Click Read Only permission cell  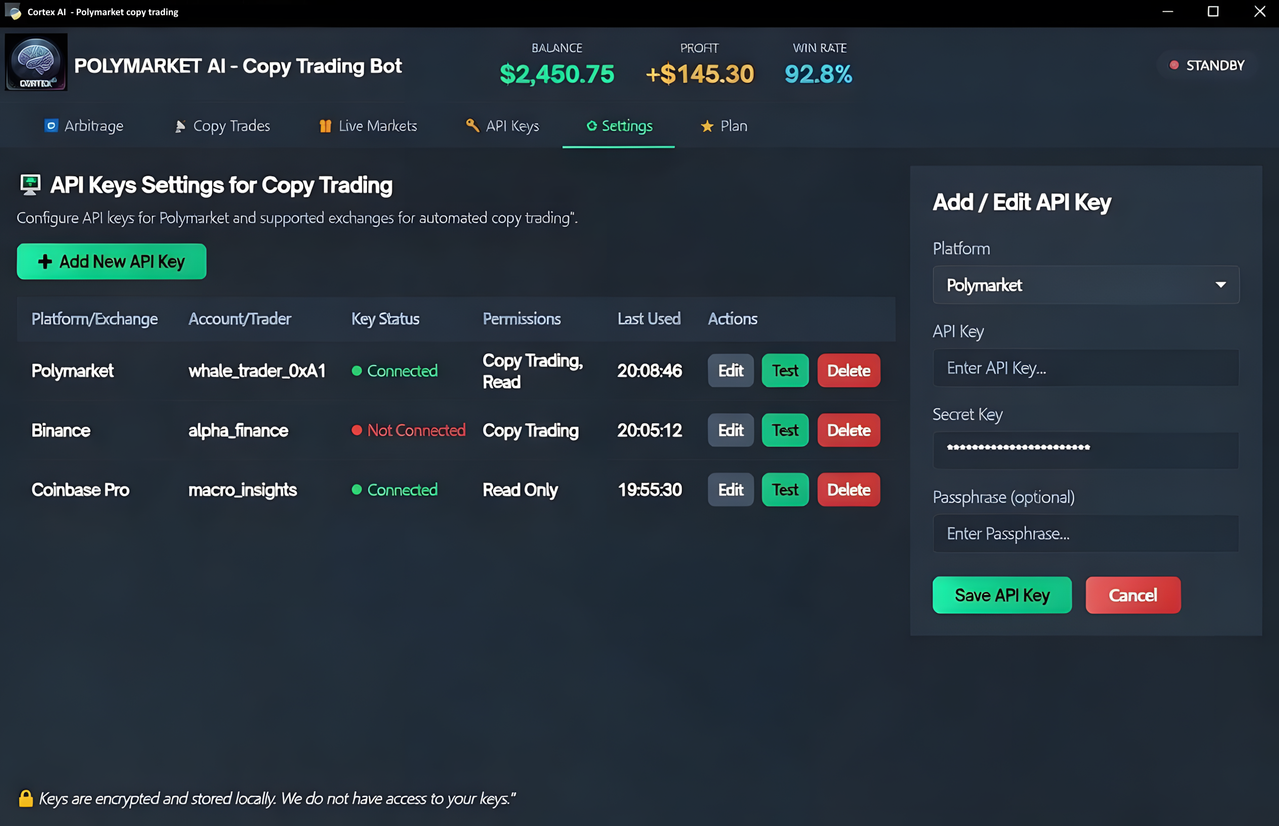tap(520, 490)
